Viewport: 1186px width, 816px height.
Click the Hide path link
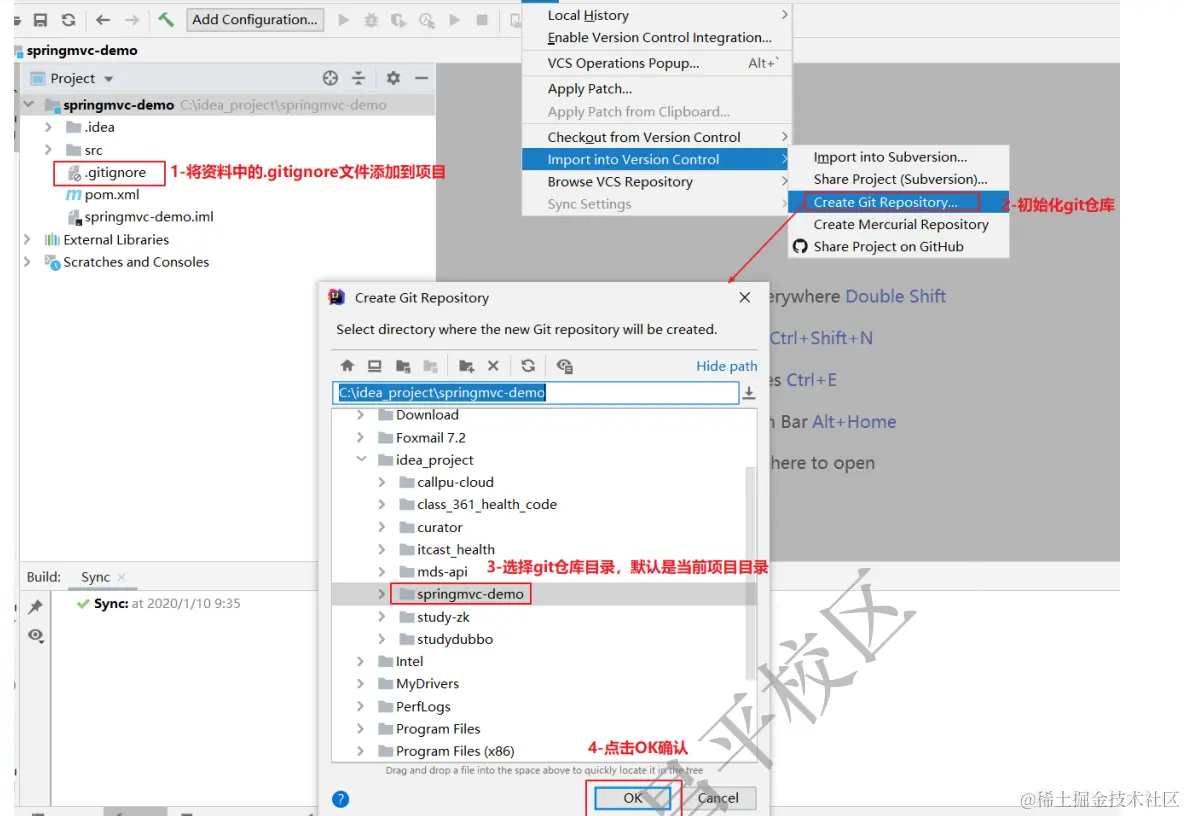(x=726, y=366)
